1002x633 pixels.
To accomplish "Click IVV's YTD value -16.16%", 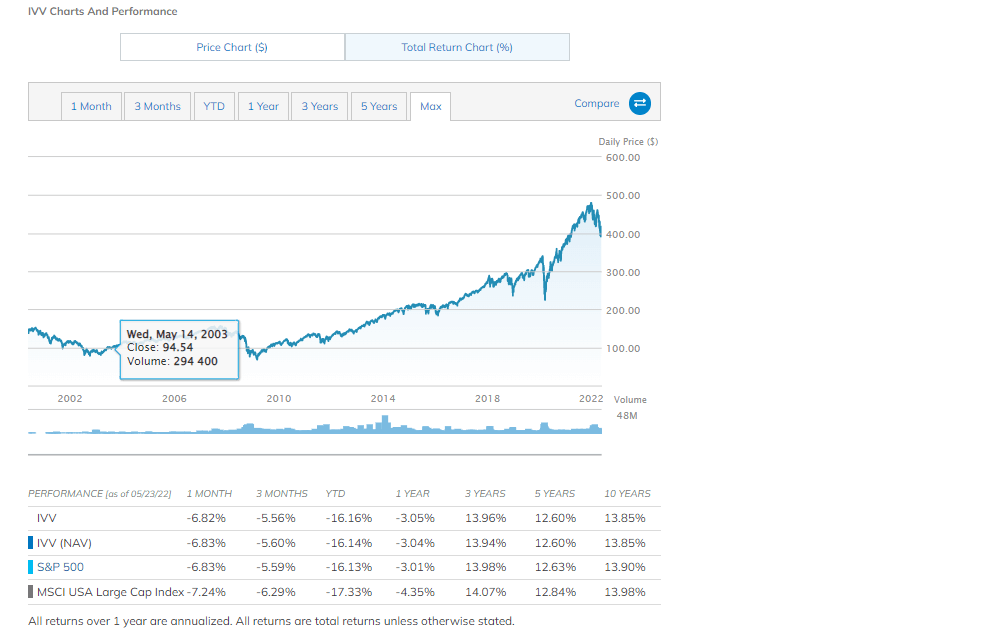I will pos(349,518).
